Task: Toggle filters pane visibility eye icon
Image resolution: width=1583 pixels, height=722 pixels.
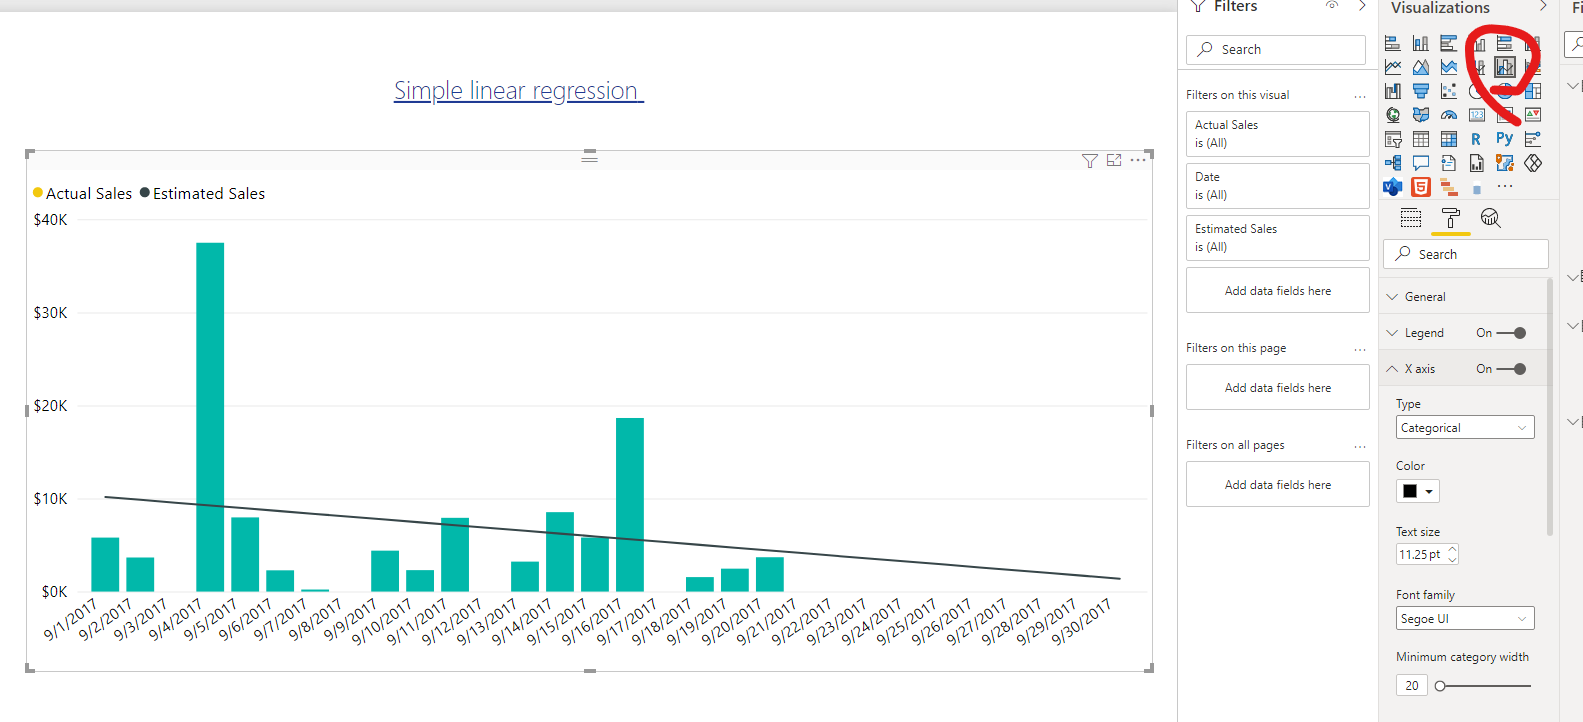Action: click(1332, 6)
